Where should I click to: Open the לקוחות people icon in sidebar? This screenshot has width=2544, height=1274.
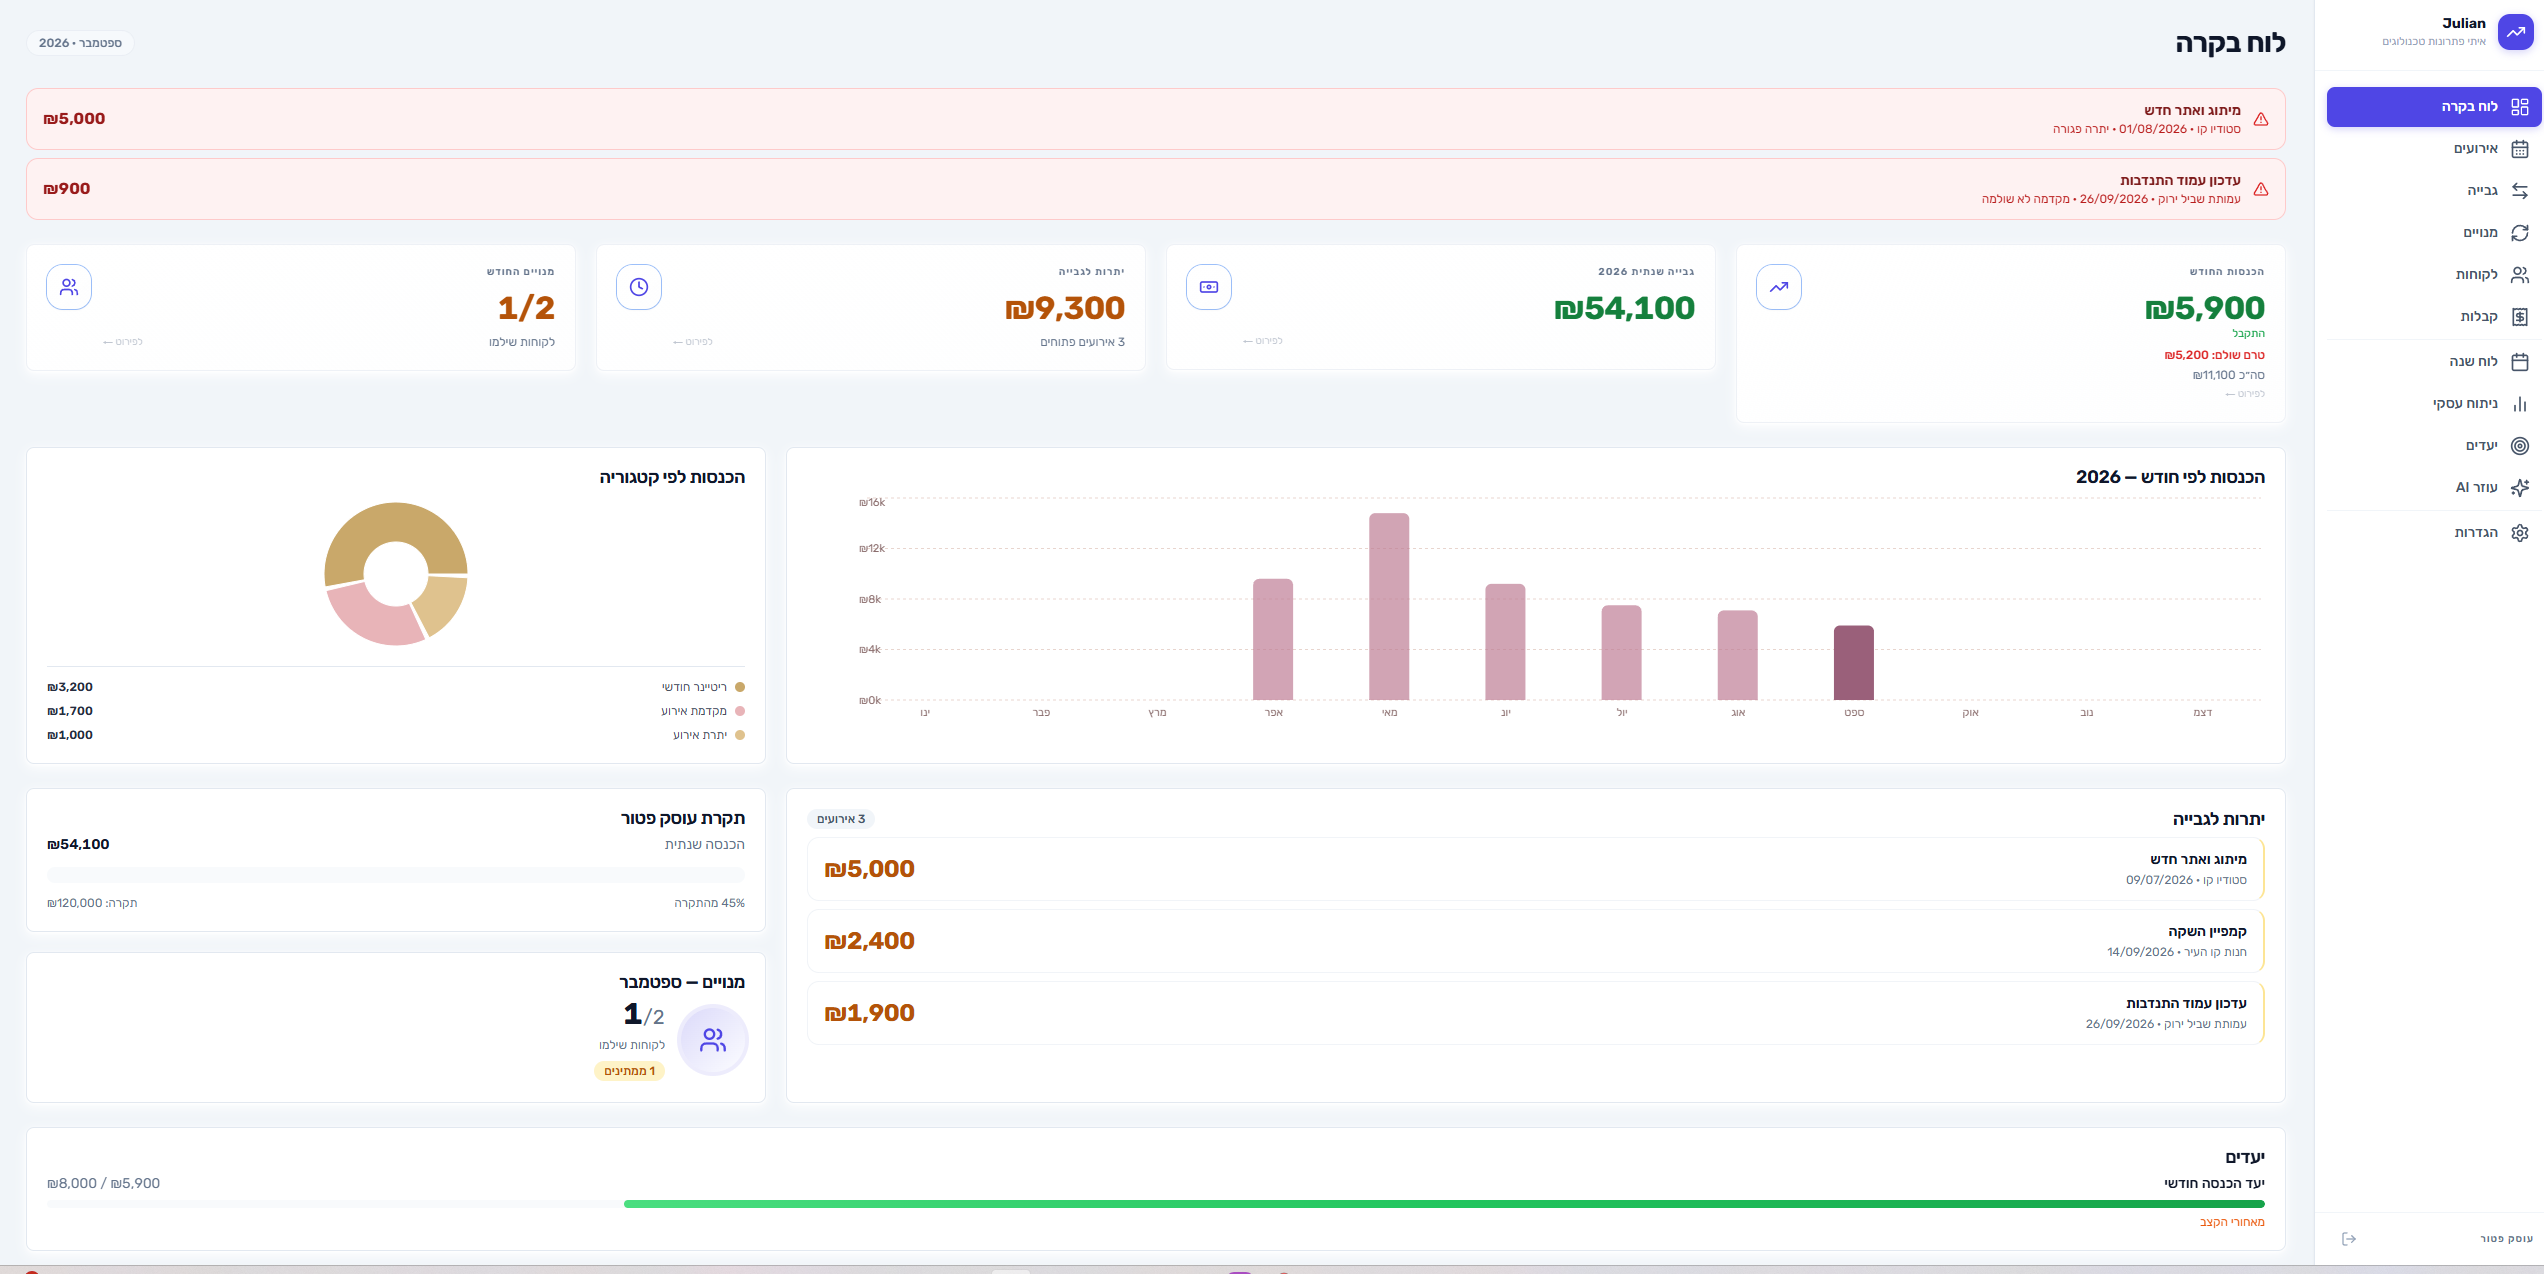pos(2520,275)
